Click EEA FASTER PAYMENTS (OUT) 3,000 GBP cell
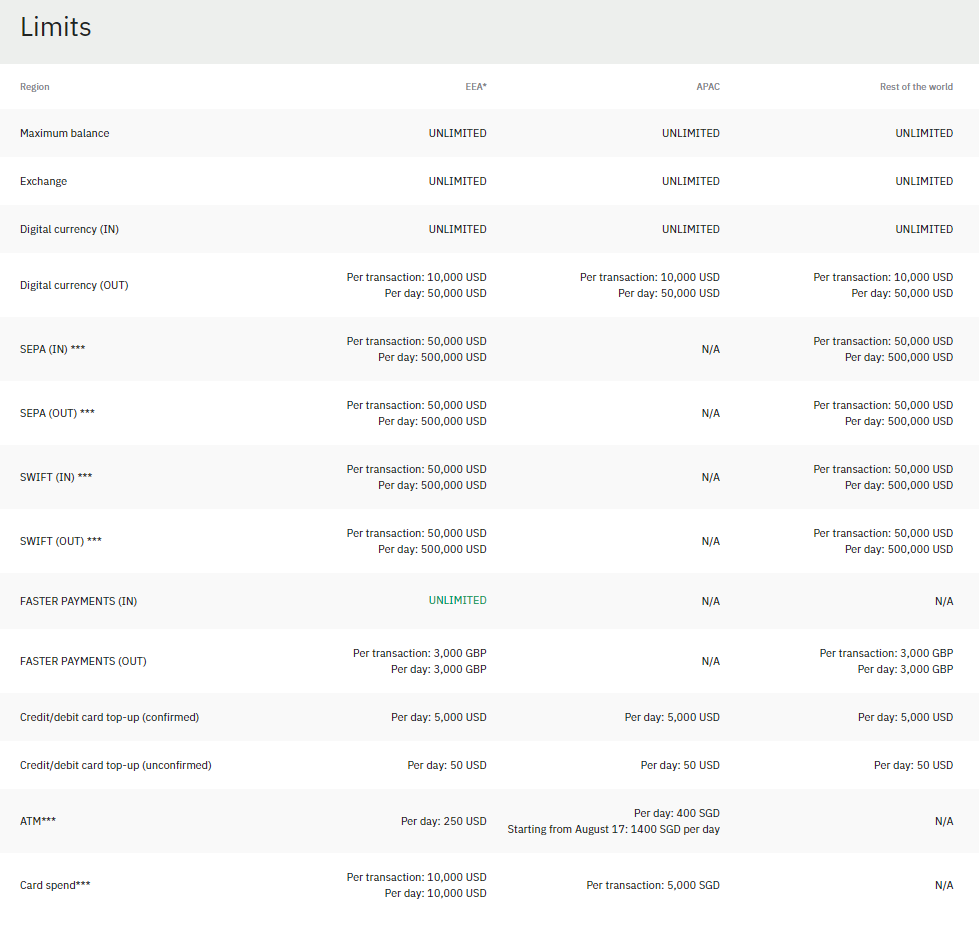Image resolution: width=979 pixels, height=931 pixels. click(x=420, y=661)
